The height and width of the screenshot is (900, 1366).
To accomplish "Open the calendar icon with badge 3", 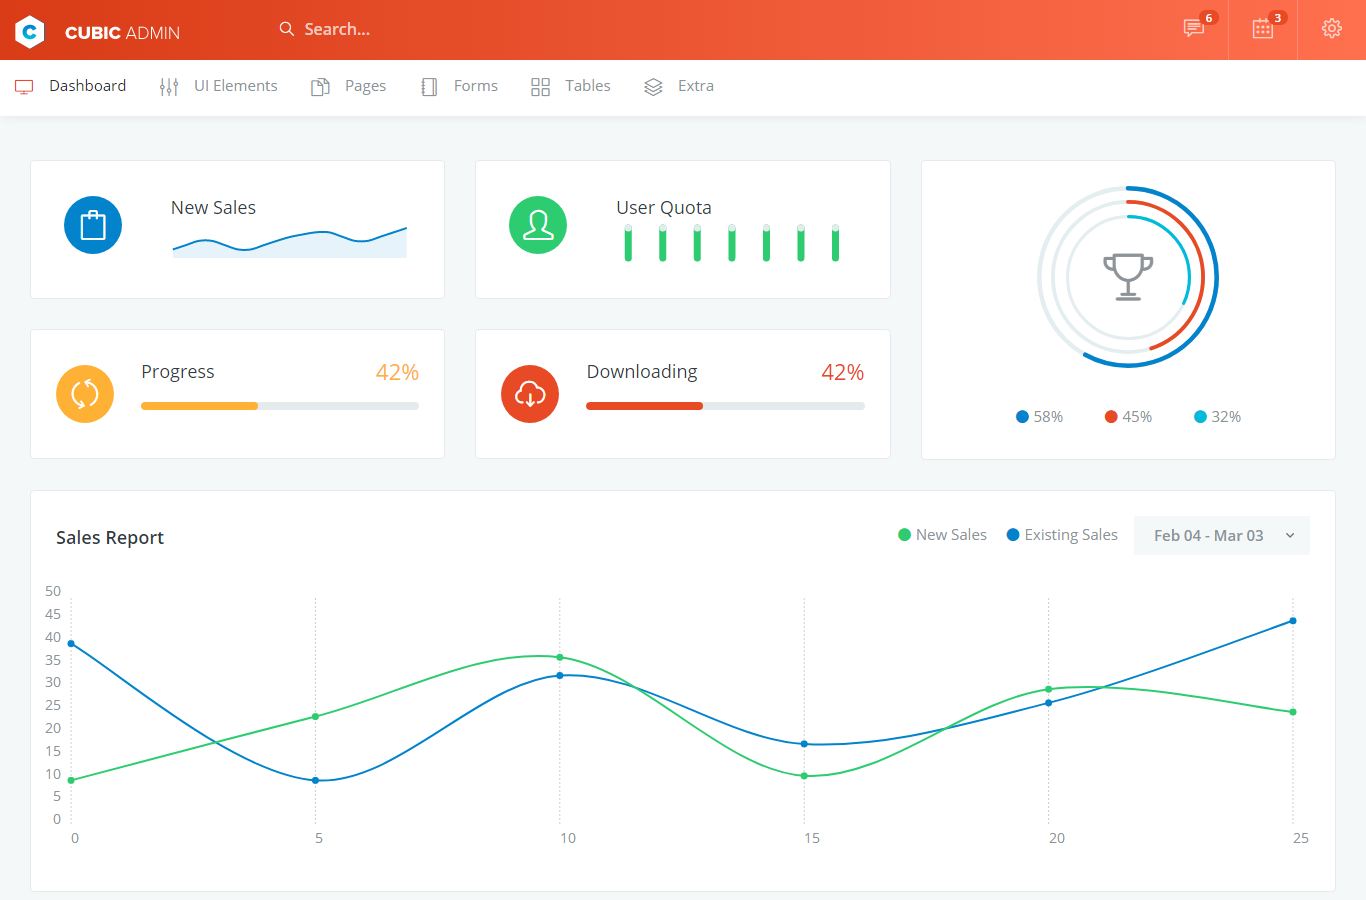I will pyautogui.click(x=1263, y=29).
